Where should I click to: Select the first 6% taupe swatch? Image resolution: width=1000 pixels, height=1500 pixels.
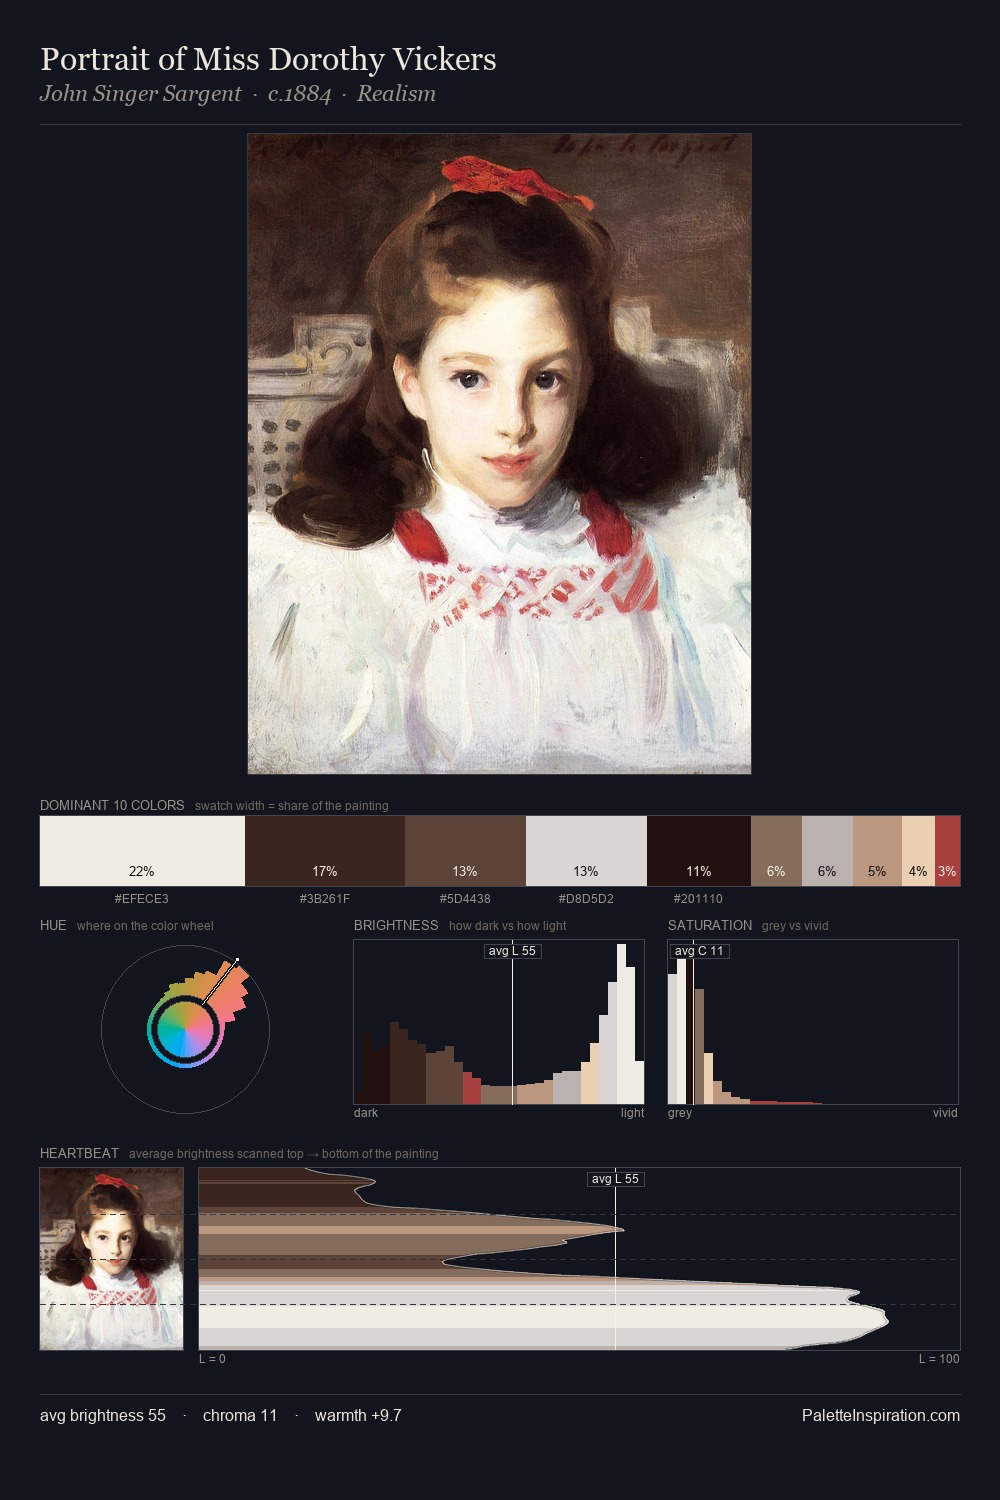776,851
